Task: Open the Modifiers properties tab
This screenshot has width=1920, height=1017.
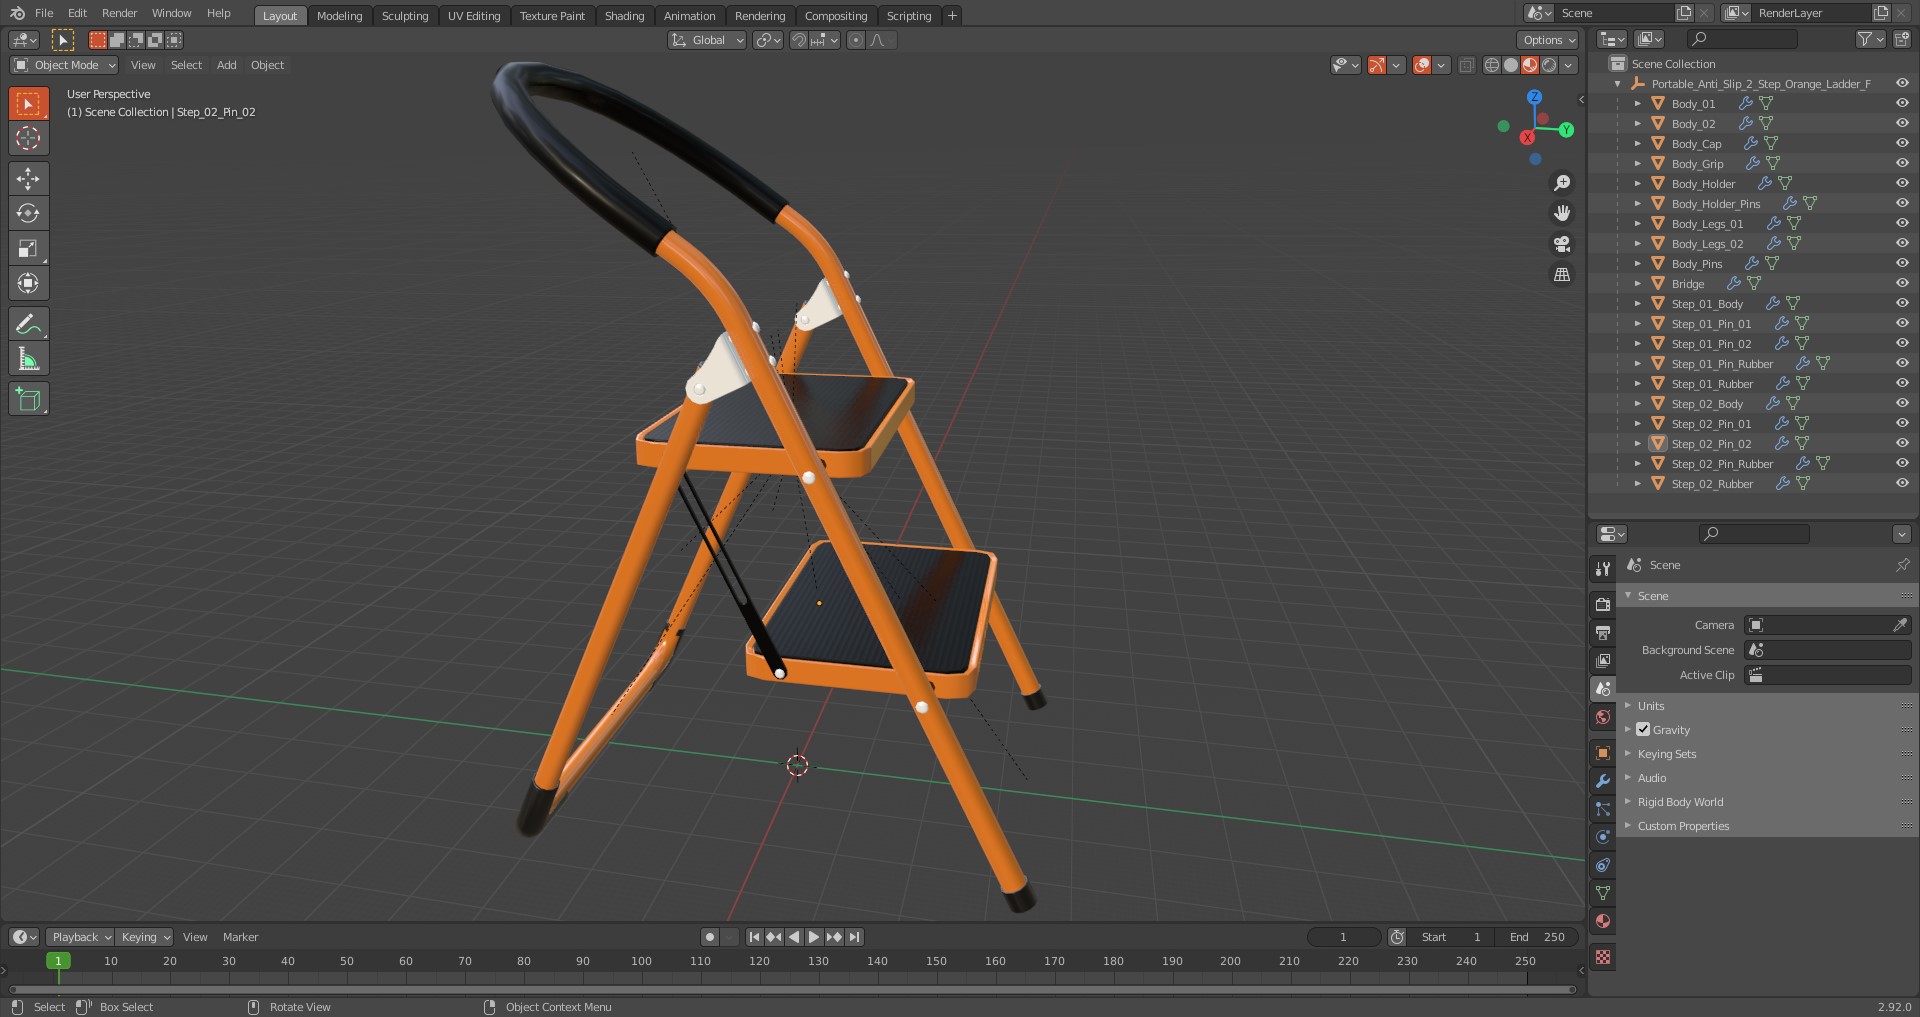Action: pyautogui.click(x=1603, y=781)
